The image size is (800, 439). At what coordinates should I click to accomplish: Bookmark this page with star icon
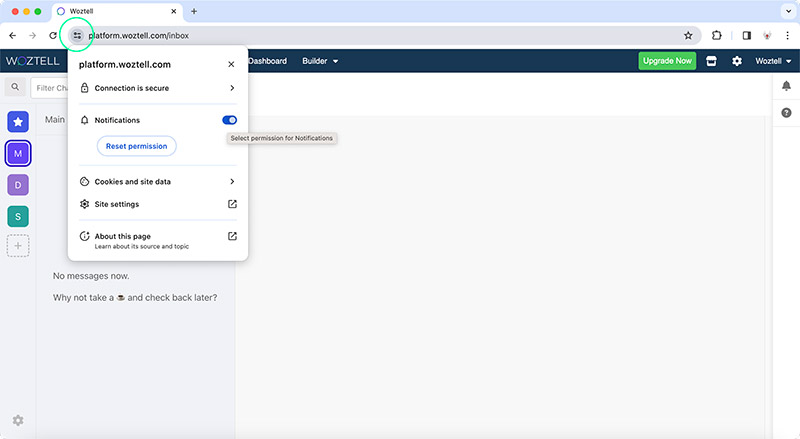pyautogui.click(x=688, y=35)
